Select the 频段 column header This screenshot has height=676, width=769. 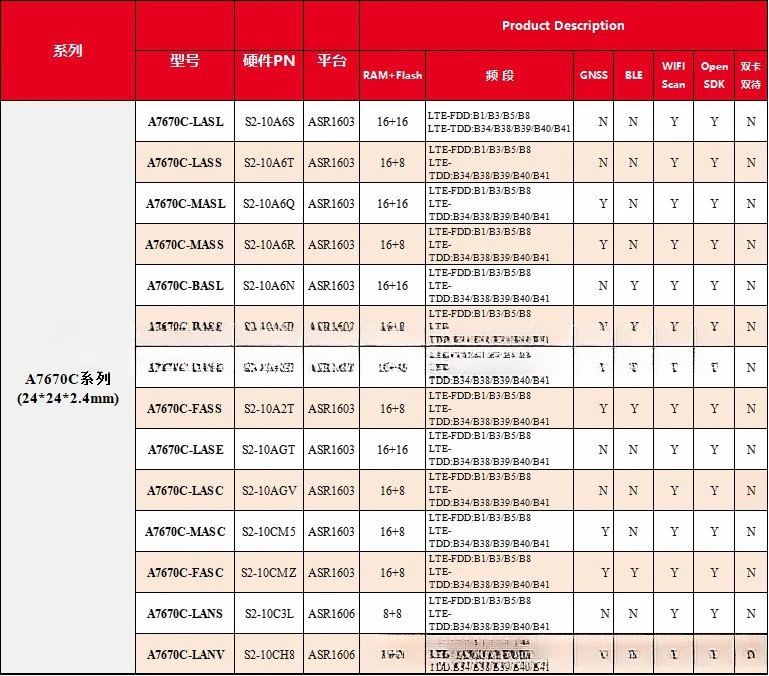(500, 76)
